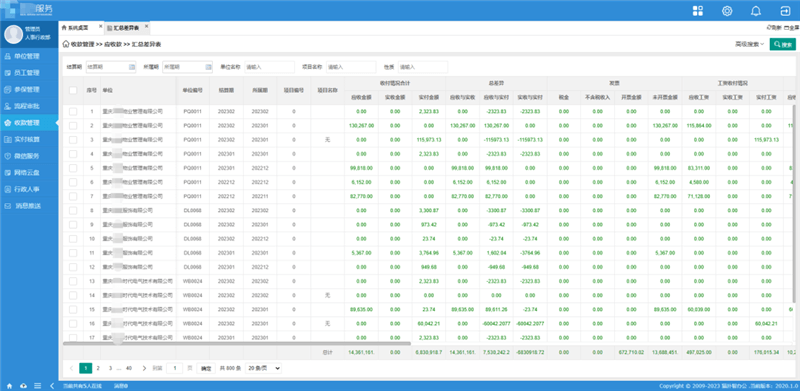Check the checkbox for row 1

[73, 111]
